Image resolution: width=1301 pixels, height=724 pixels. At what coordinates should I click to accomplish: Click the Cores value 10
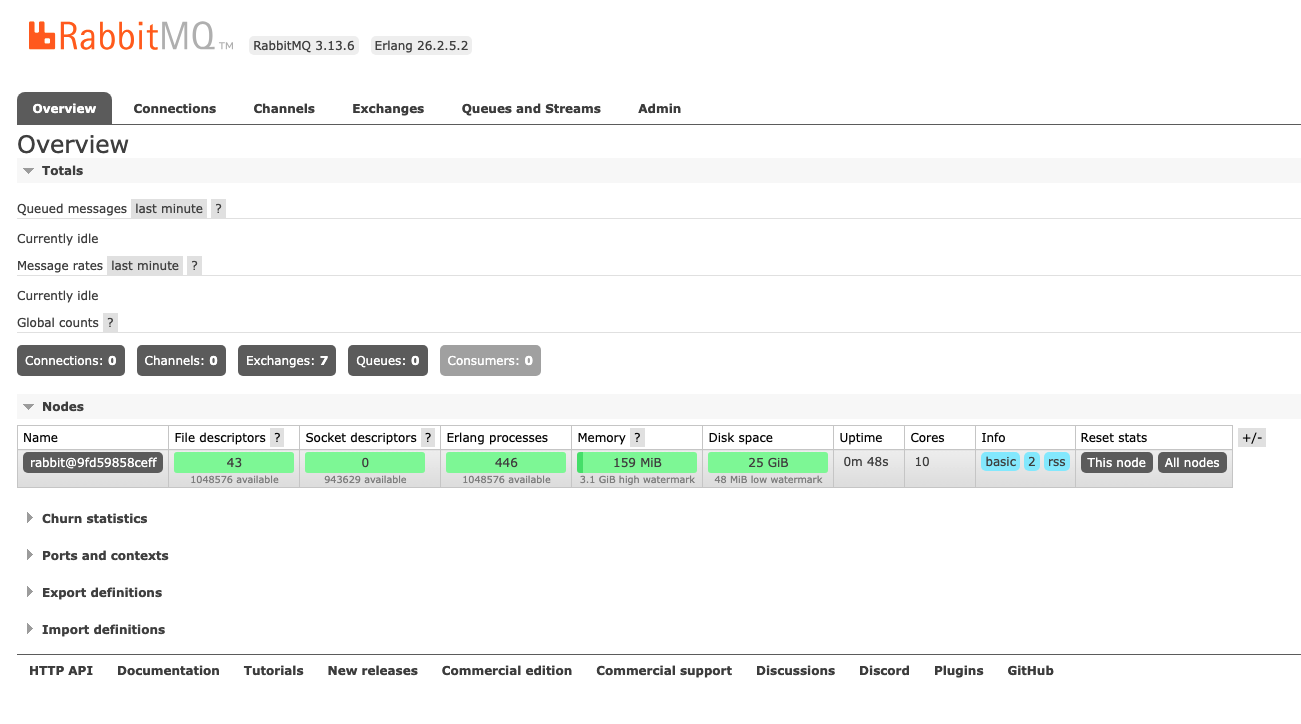(x=922, y=462)
